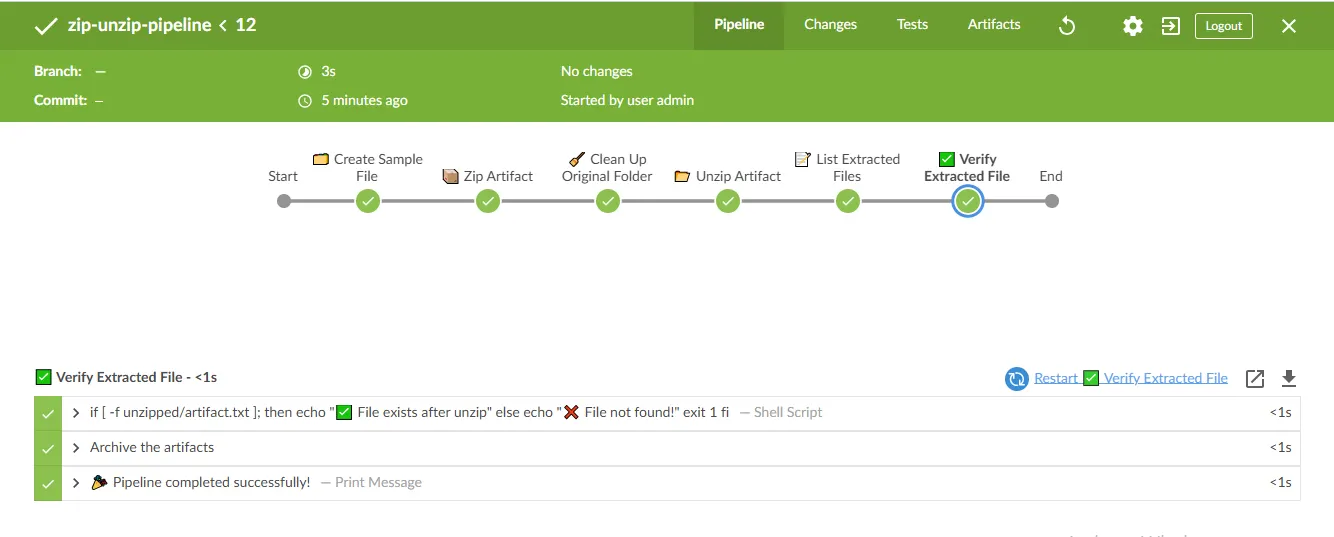Select the Zip Artifact stage node

point(488,201)
